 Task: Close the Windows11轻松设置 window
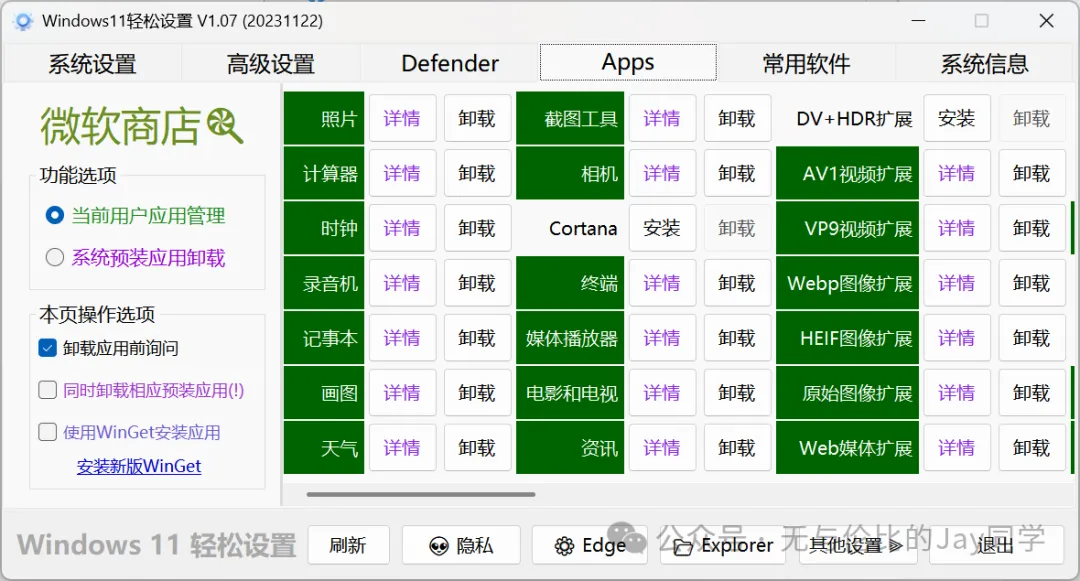tap(1046, 21)
